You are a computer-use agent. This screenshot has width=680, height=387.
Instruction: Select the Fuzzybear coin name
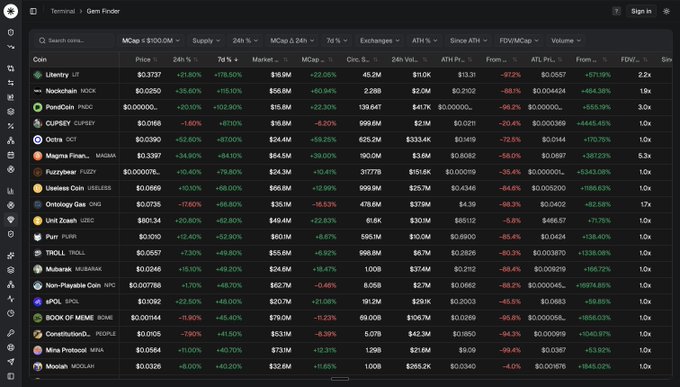pos(61,172)
